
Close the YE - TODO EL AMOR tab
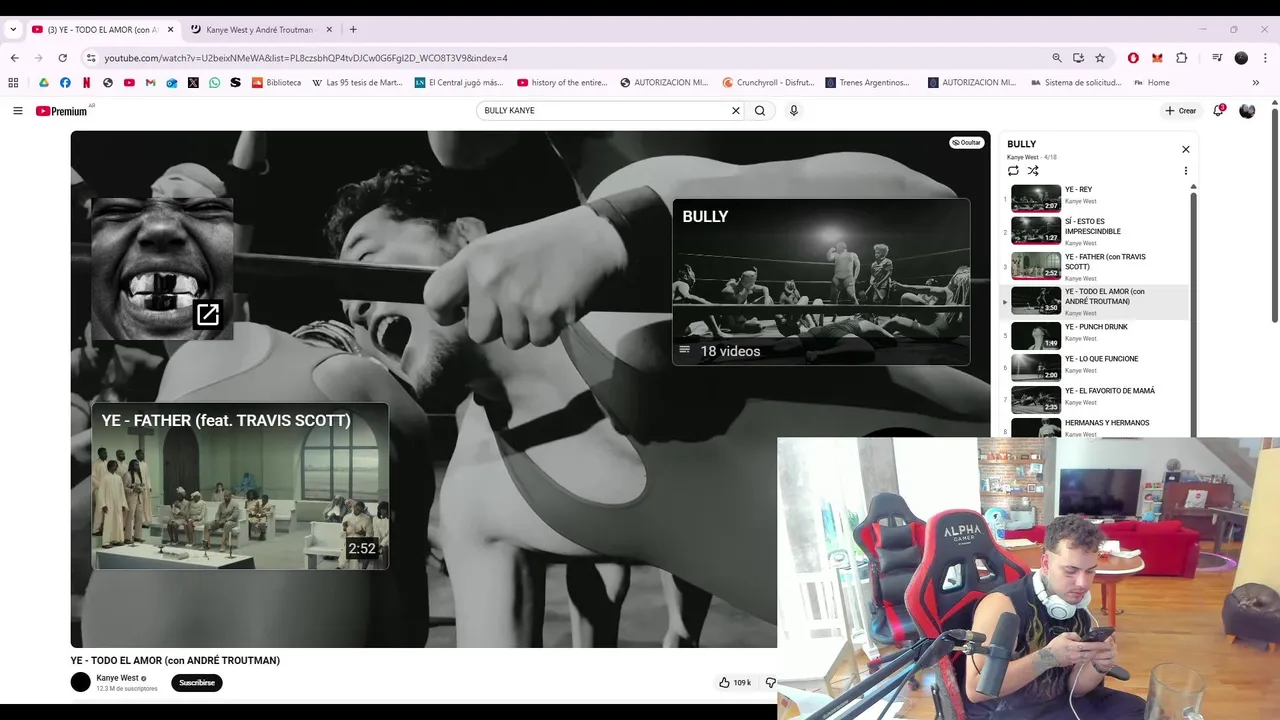pos(170,30)
